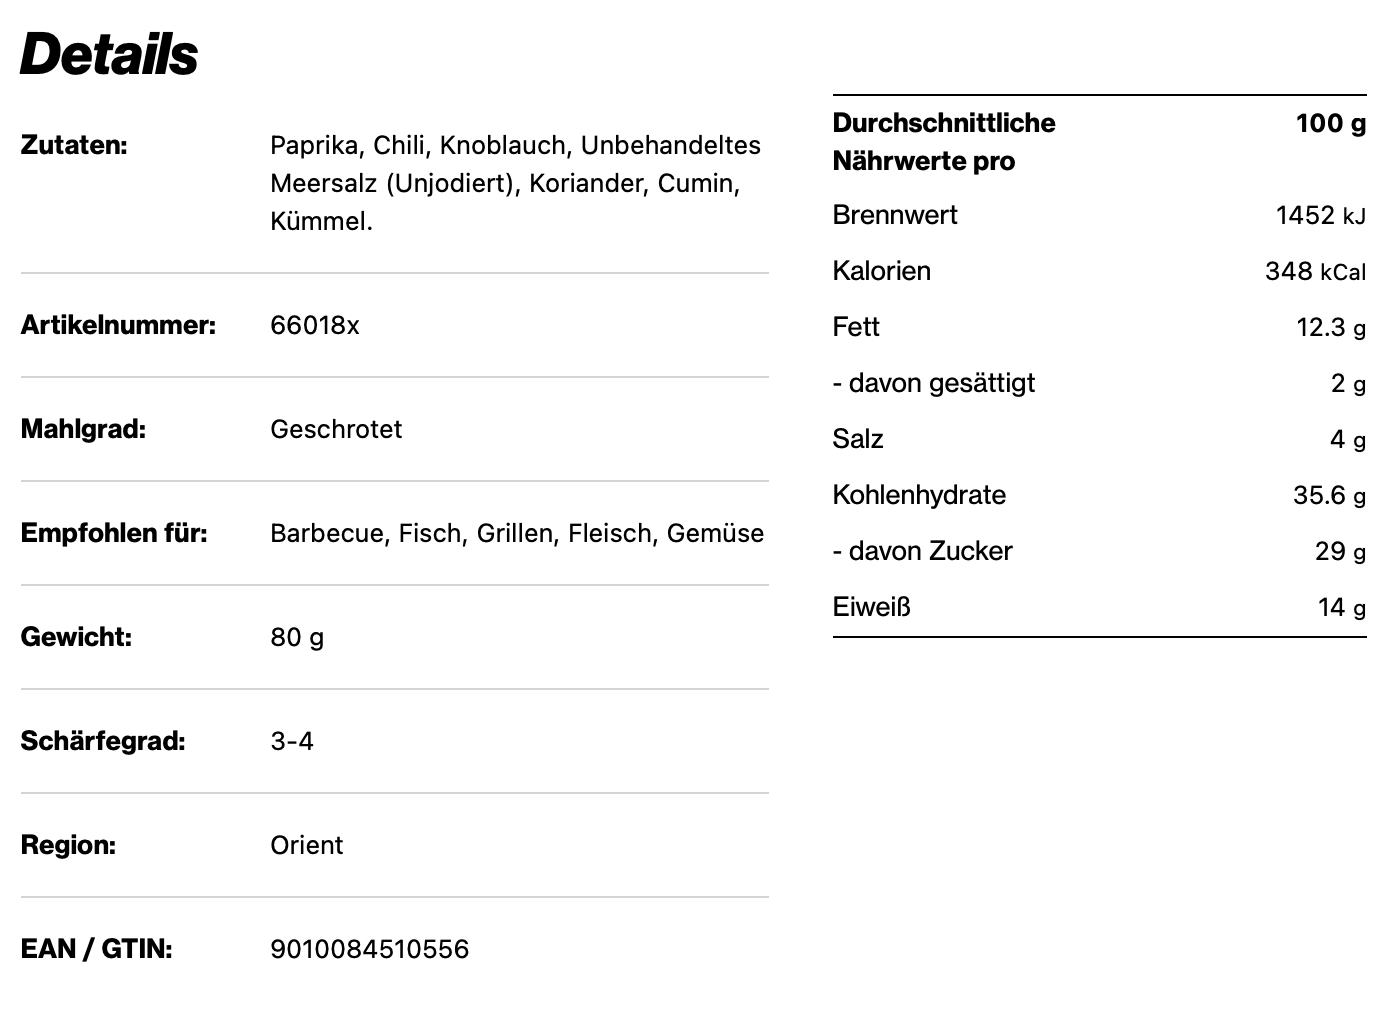The height and width of the screenshot is (1018, 1382).
Task: Click the Zutaten label
Action: pos(74,145)
